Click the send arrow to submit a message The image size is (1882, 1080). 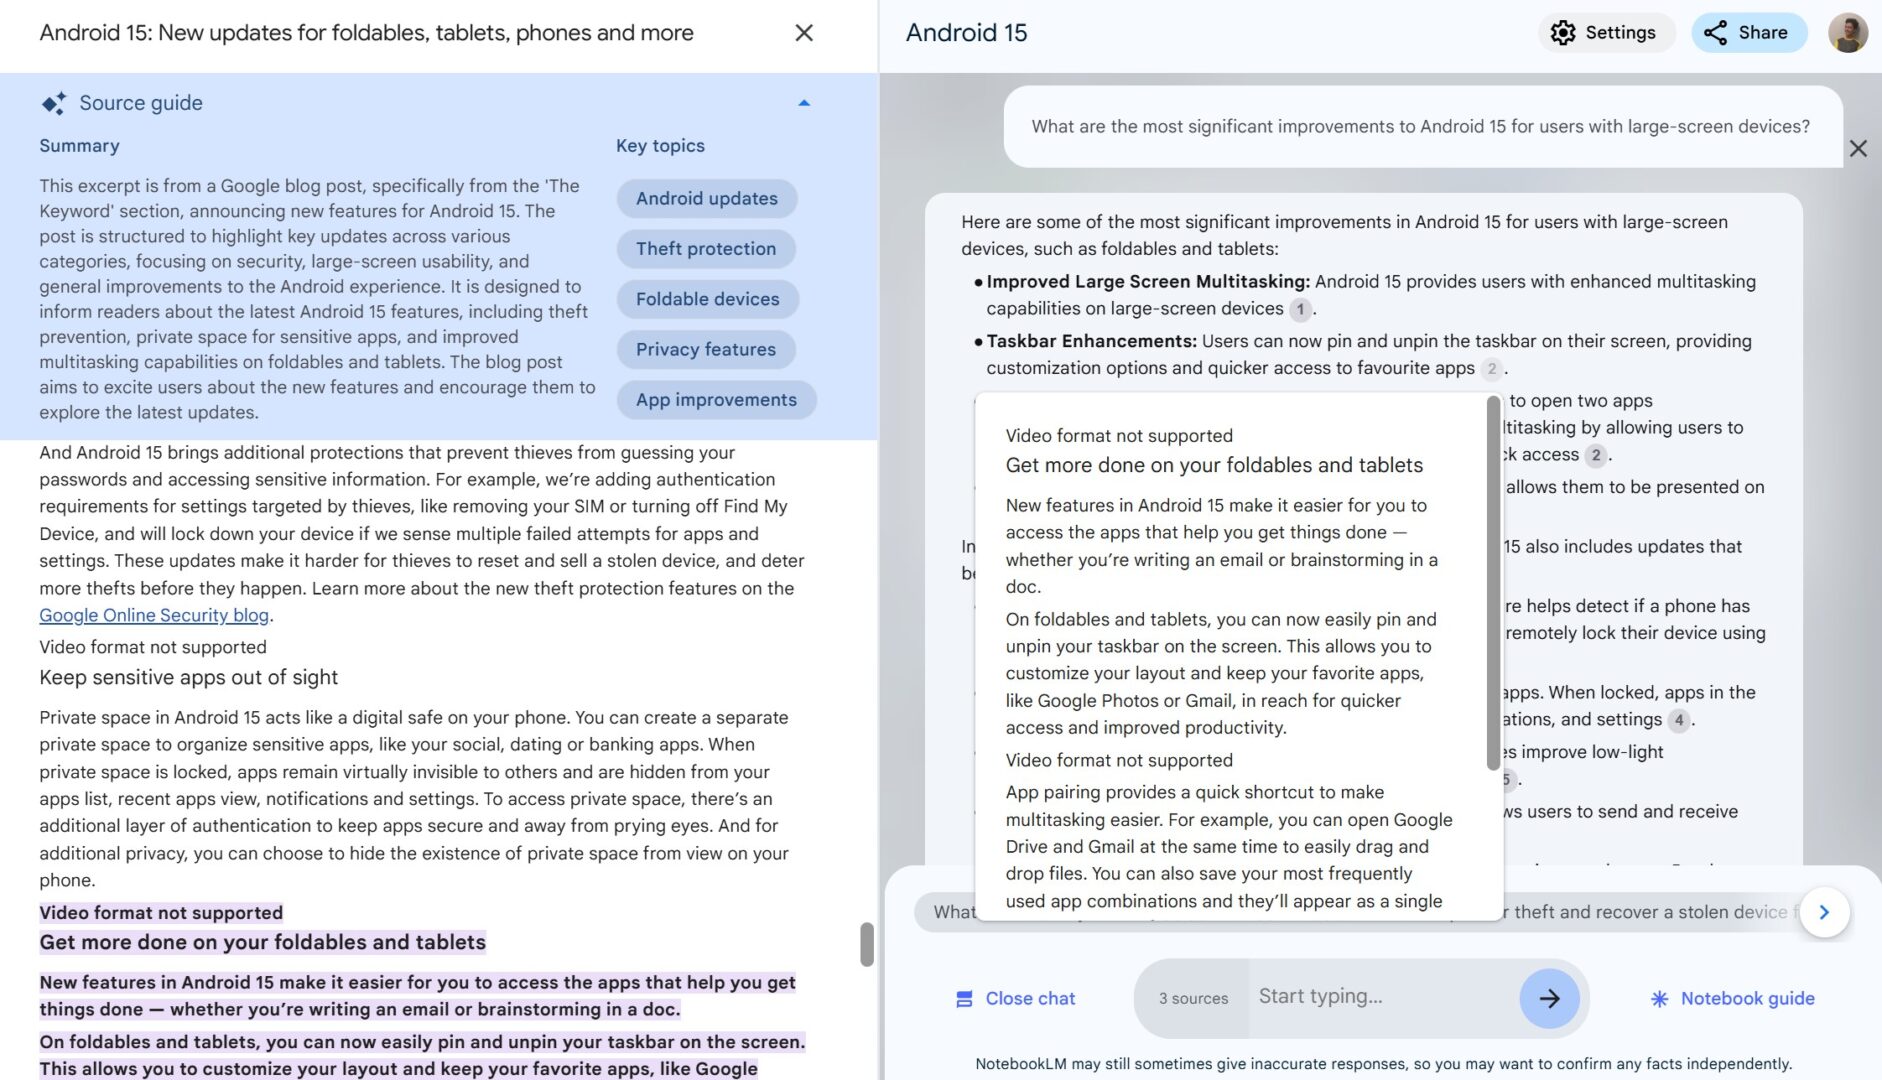tap(1549, 997)
